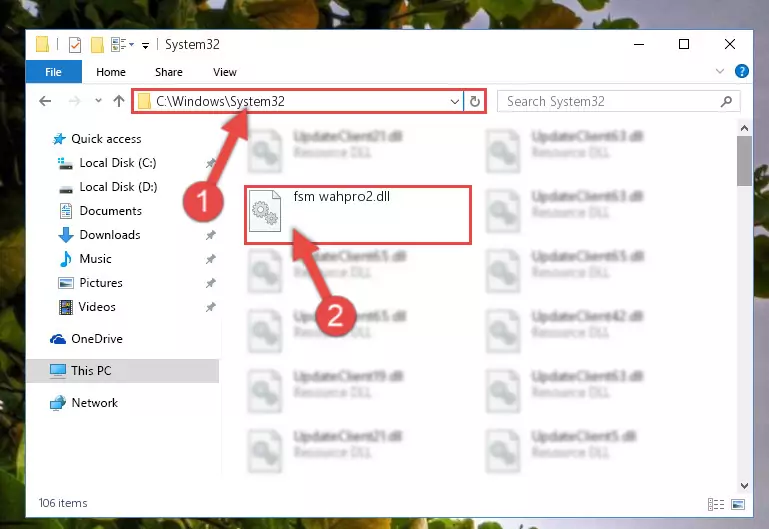The image size is (769, 529).
Task: Switch to details view icon in status bar
Action: coord(716,504)
